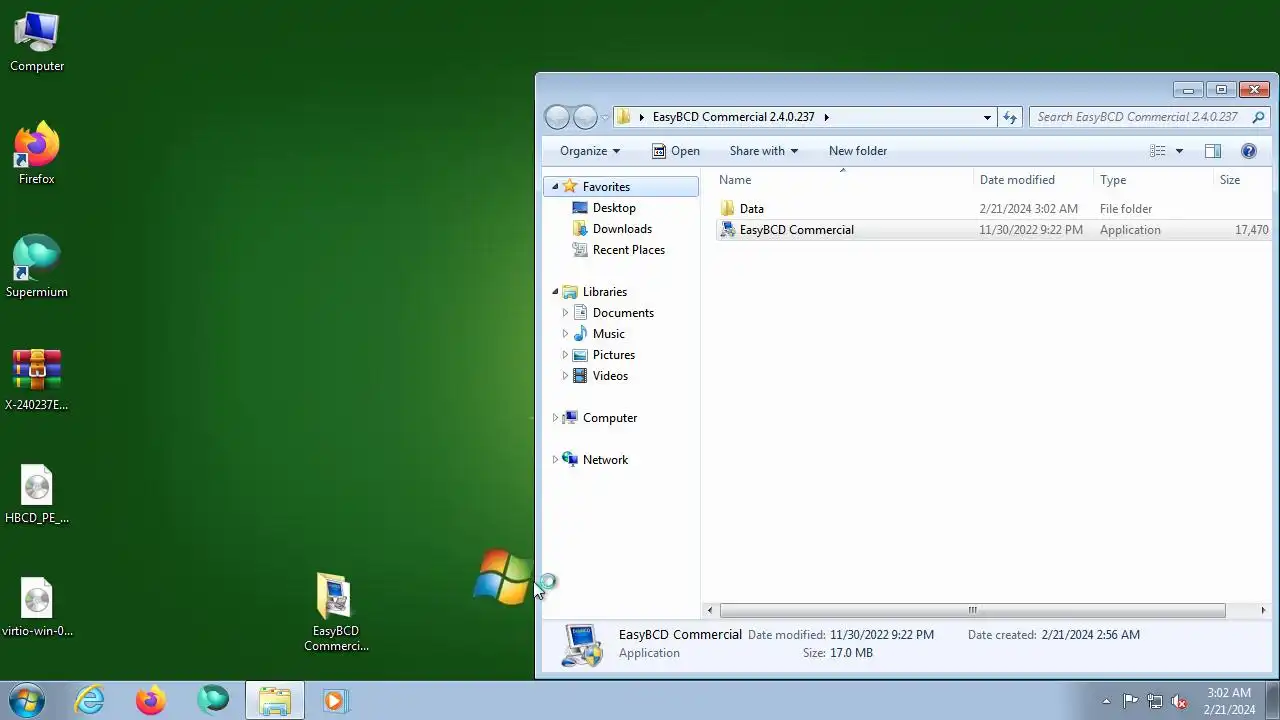Viewport: 1280px width, 720px height.
Task: Sort by Size column header
Action: click(1243, 180)
